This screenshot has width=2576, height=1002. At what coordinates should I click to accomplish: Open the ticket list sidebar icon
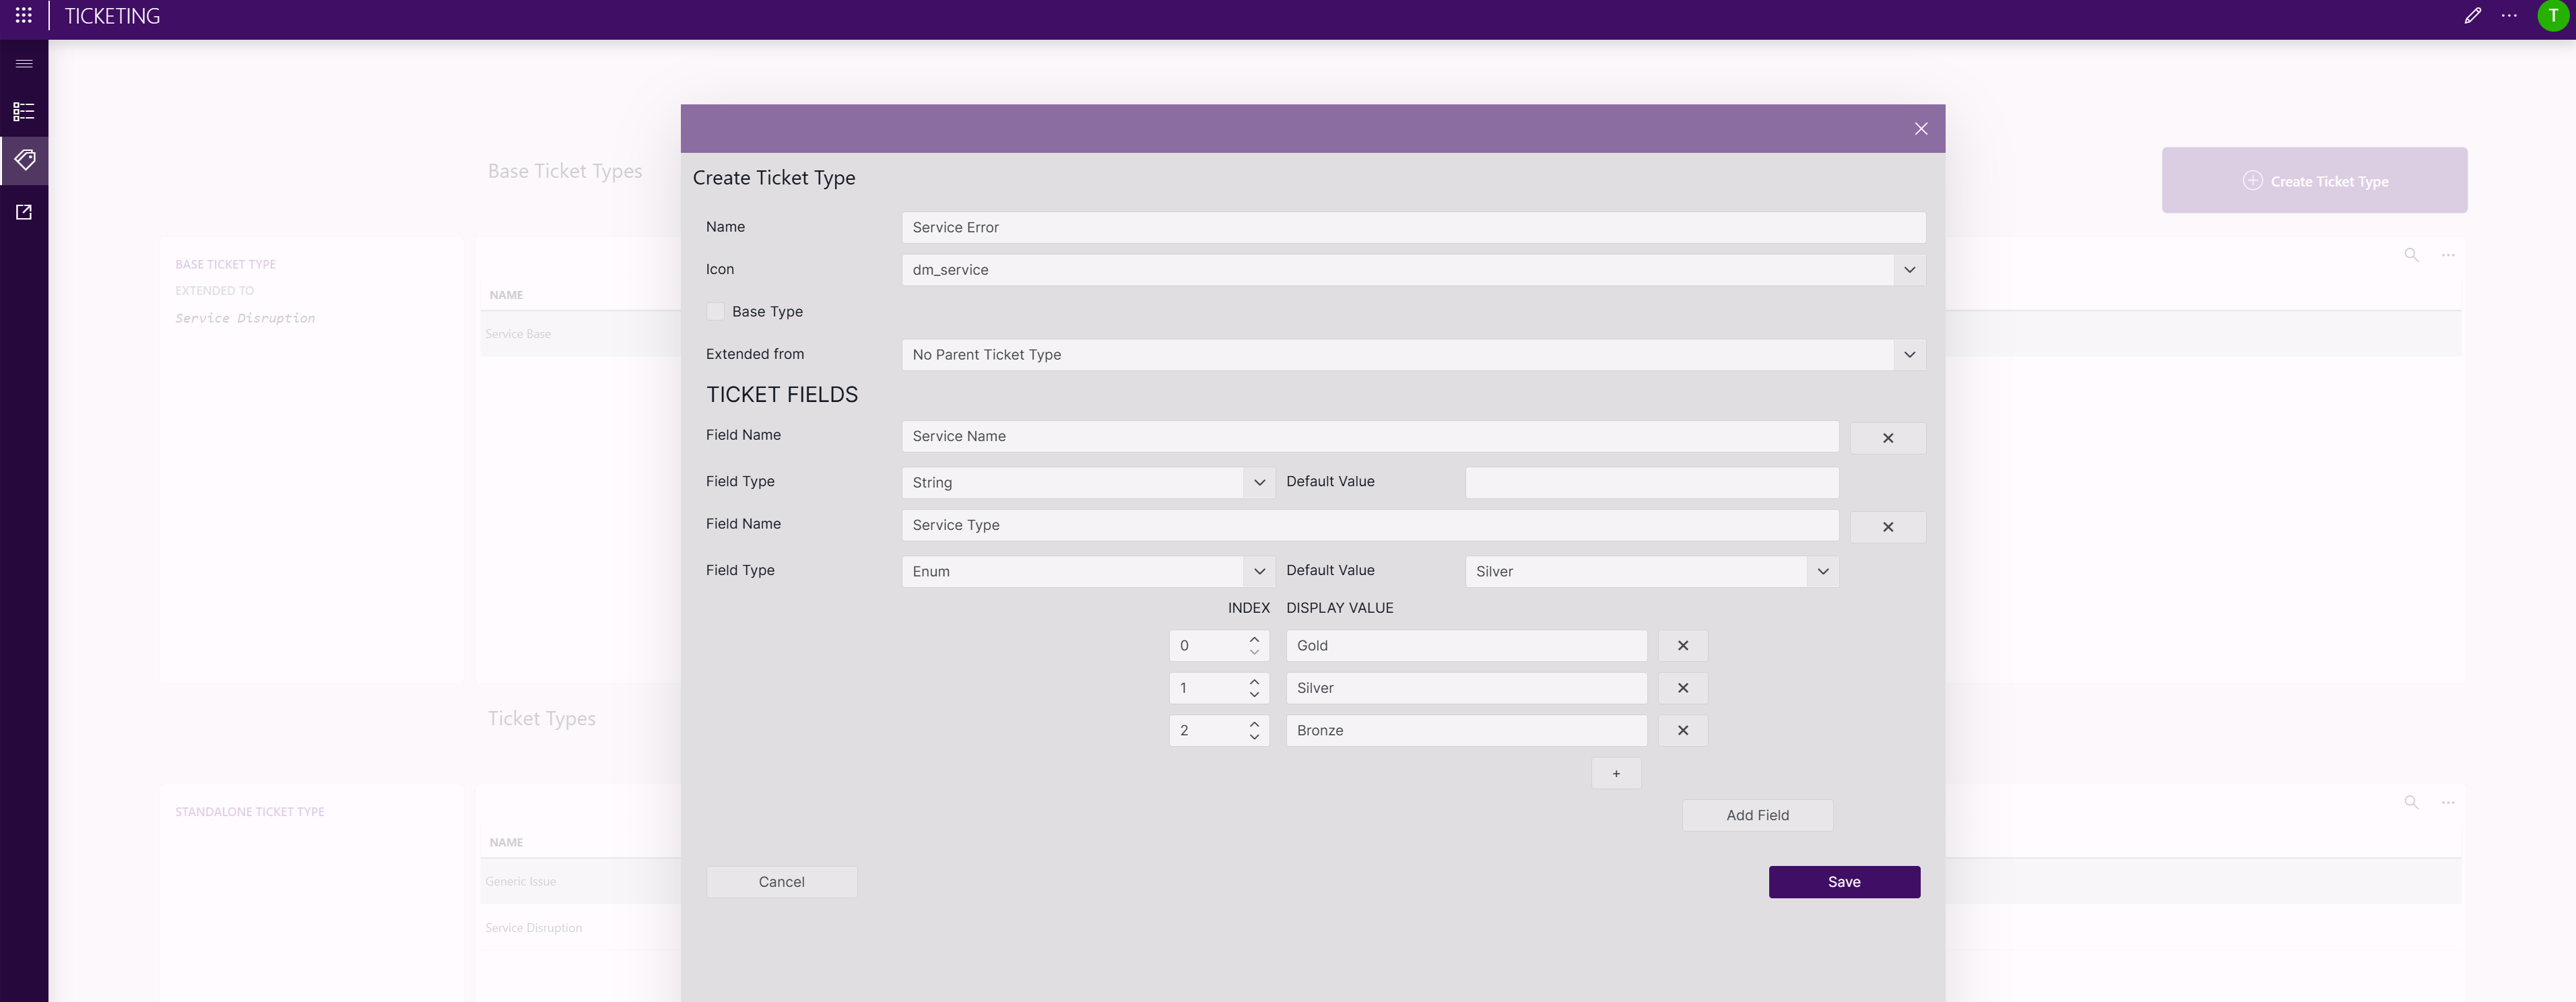pyautogui.click(x=24, y=111)
